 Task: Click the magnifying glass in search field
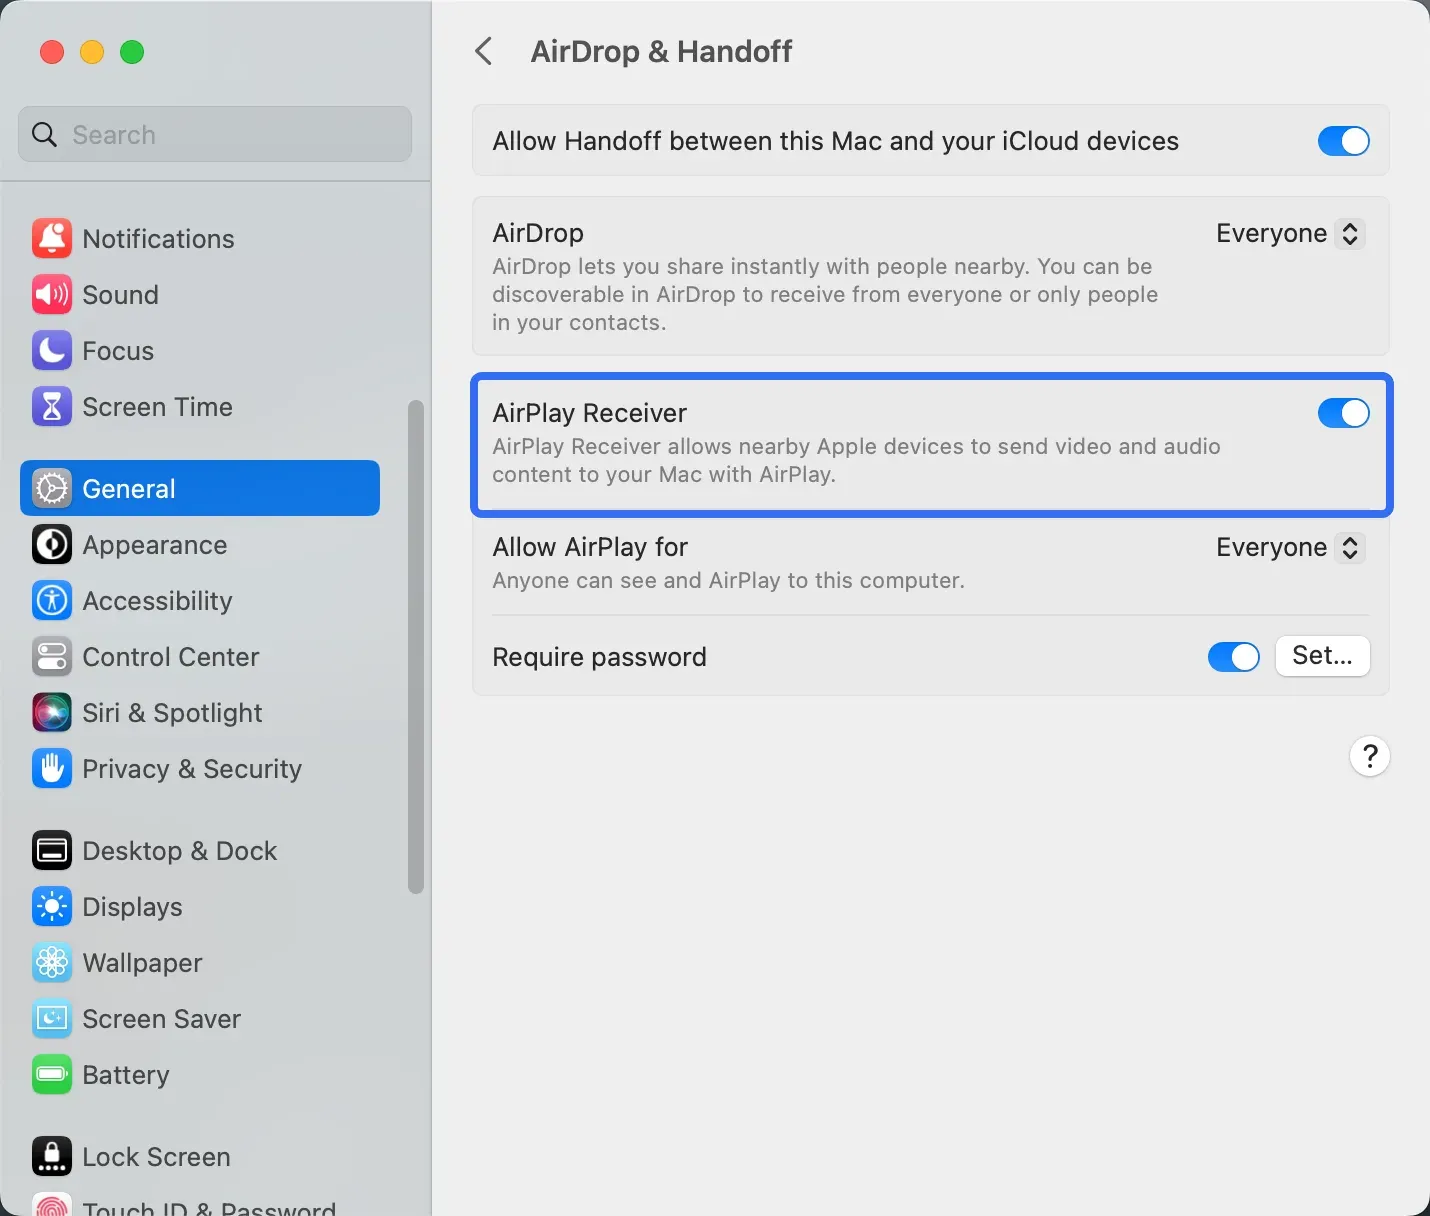point(44,134)
